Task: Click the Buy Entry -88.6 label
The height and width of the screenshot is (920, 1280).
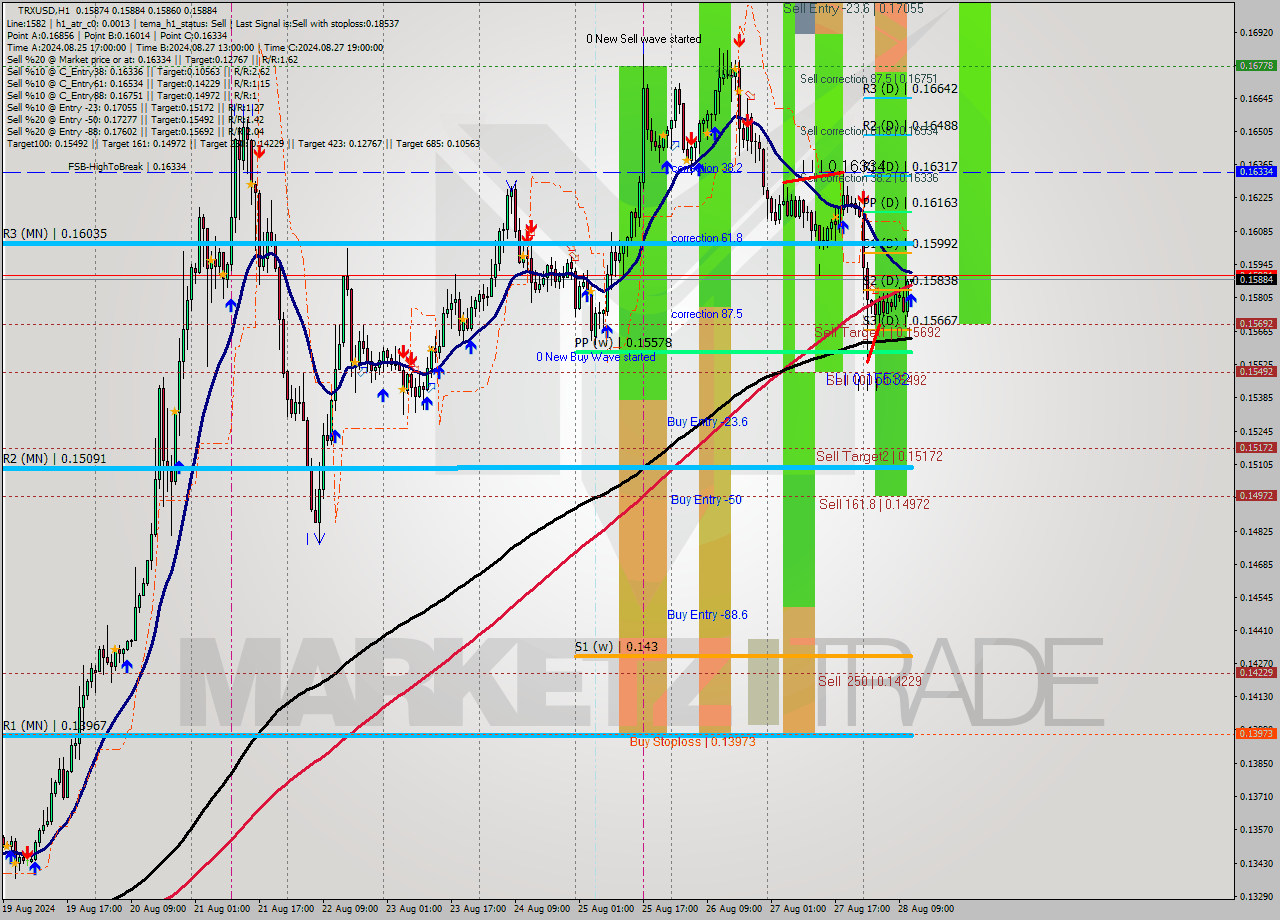Action: [x=707, y=615]
